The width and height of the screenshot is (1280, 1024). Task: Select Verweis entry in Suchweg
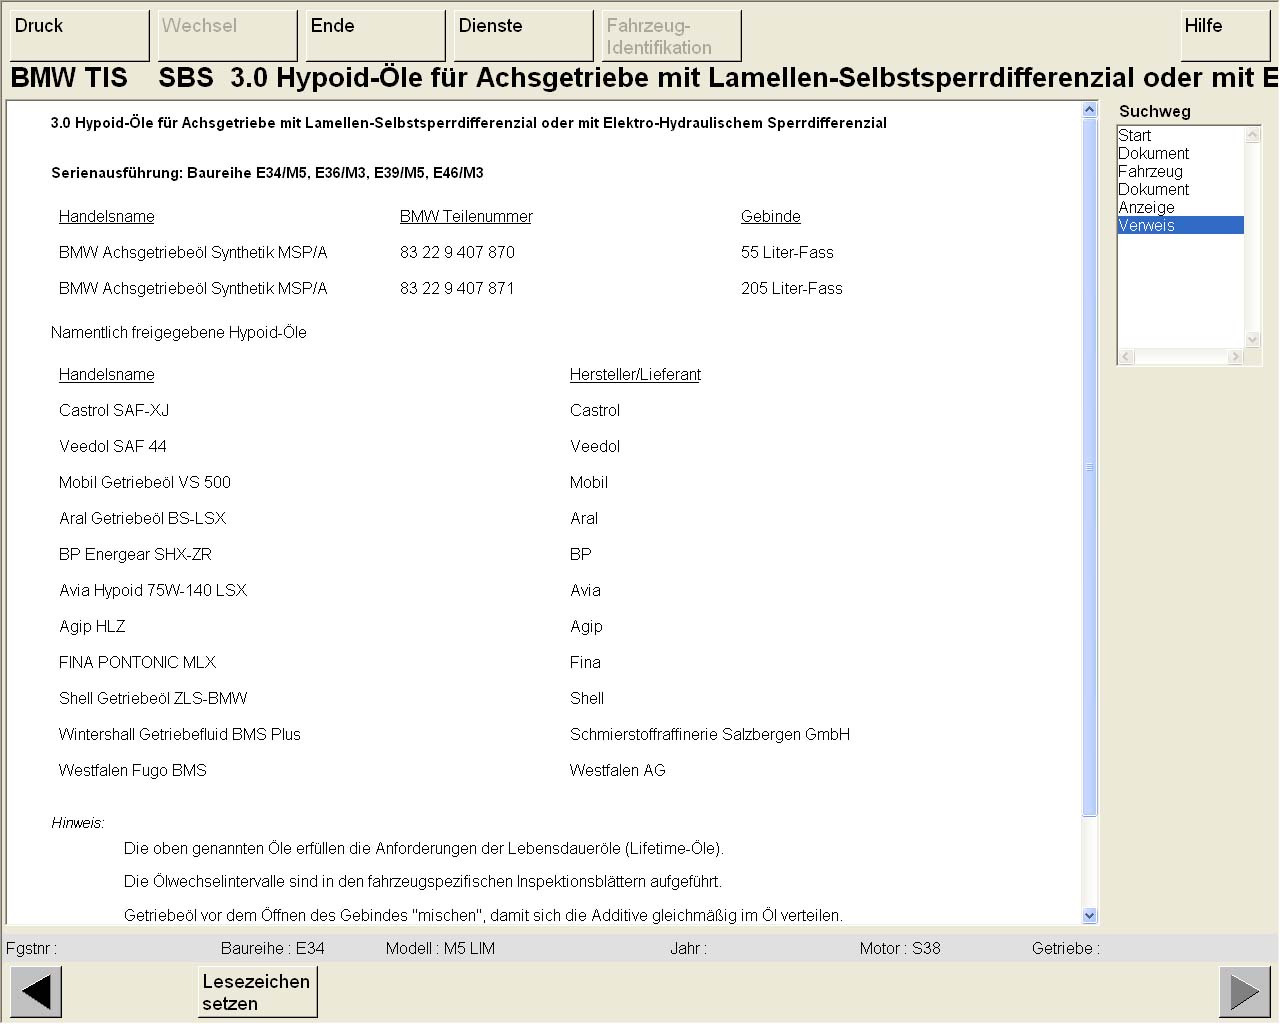pyautogui.click(x=1146, y=225)
